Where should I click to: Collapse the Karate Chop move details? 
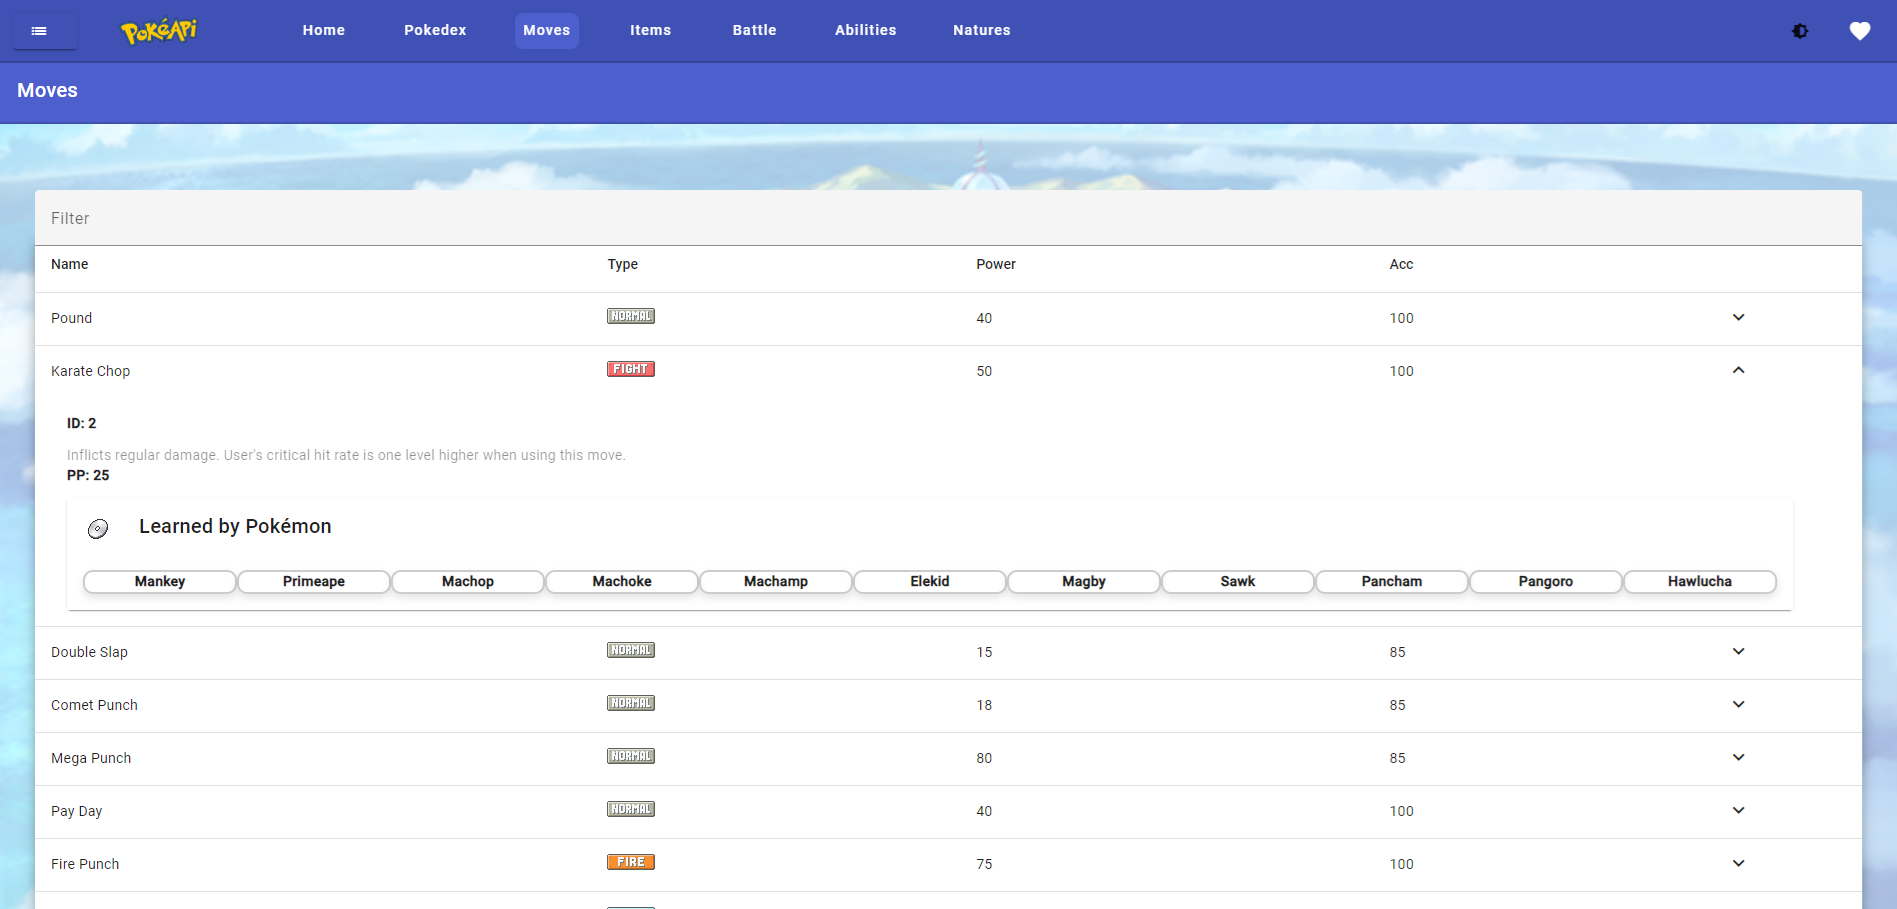tap(1738, 370)
